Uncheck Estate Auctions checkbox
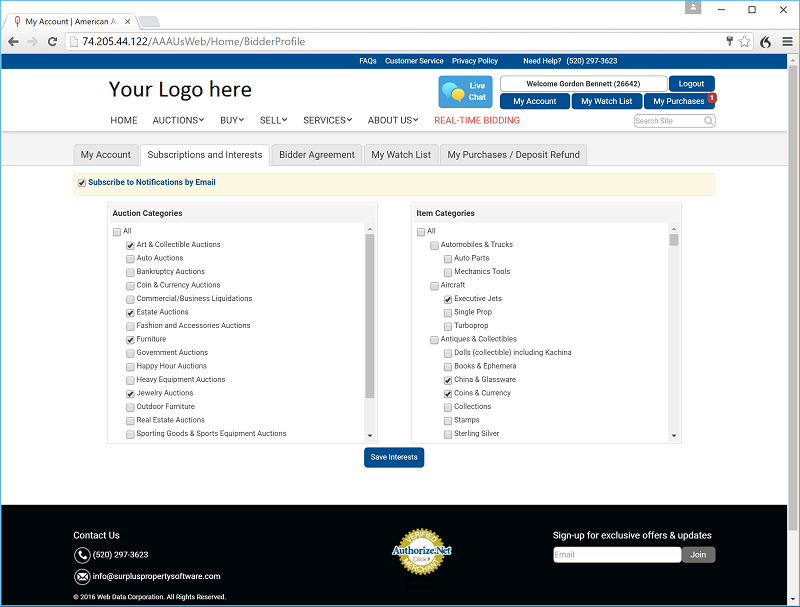The image size is (800, 607). point(130,313)
